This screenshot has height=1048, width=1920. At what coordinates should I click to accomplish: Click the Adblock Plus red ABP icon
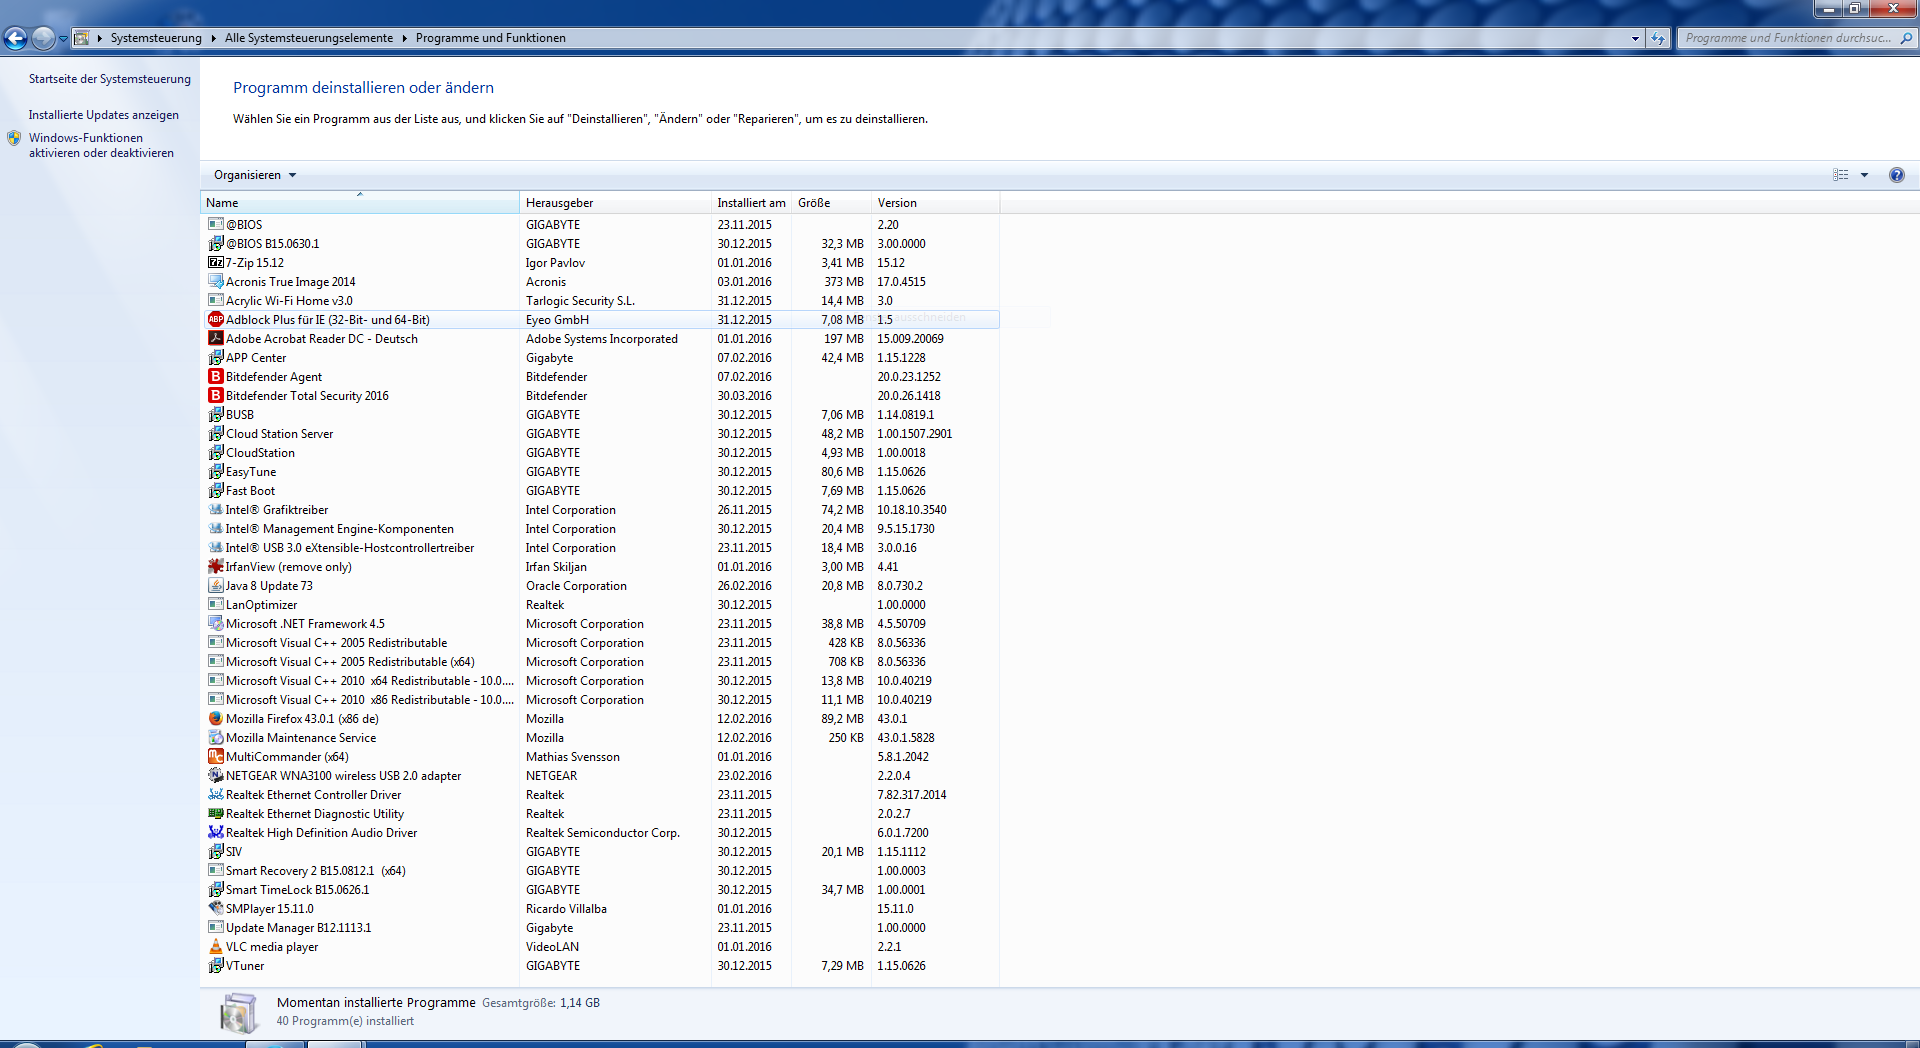[x=215, y=320]
